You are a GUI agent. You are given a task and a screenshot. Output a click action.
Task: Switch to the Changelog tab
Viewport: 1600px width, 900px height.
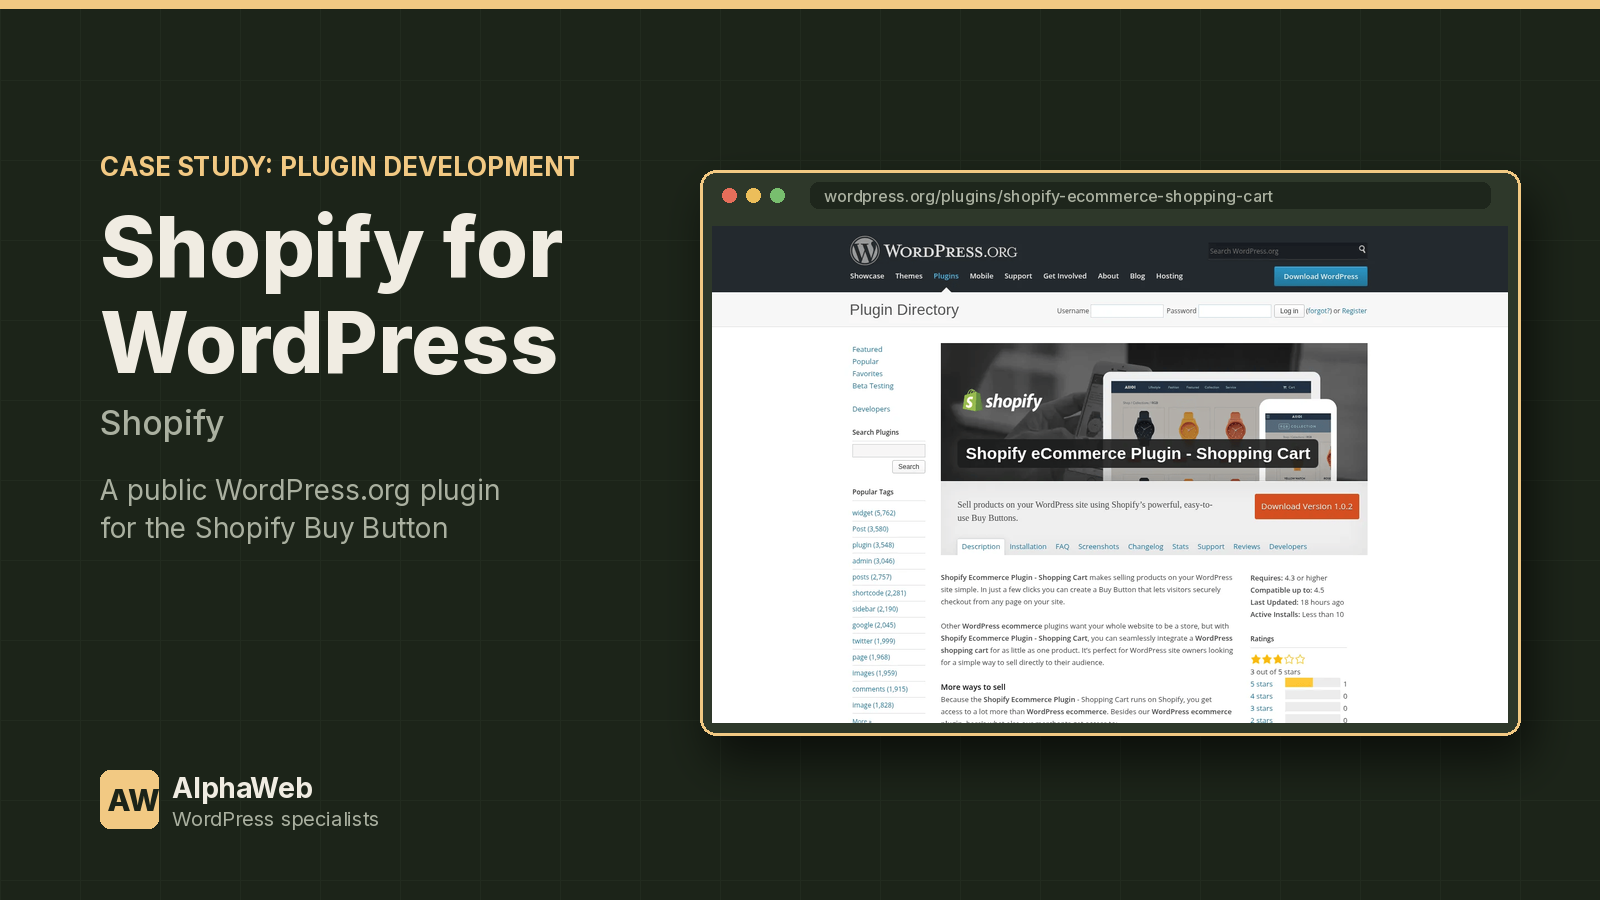click(1145, 547)
